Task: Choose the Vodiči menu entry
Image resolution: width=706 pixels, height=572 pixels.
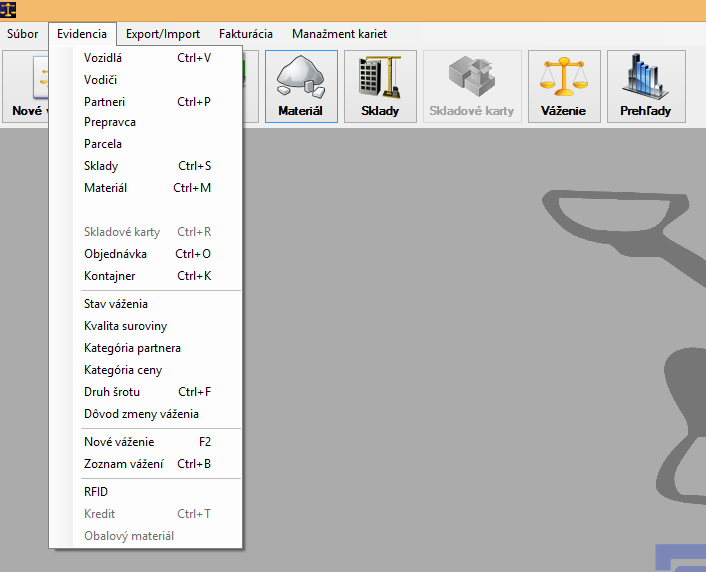Action: point(100,80)
